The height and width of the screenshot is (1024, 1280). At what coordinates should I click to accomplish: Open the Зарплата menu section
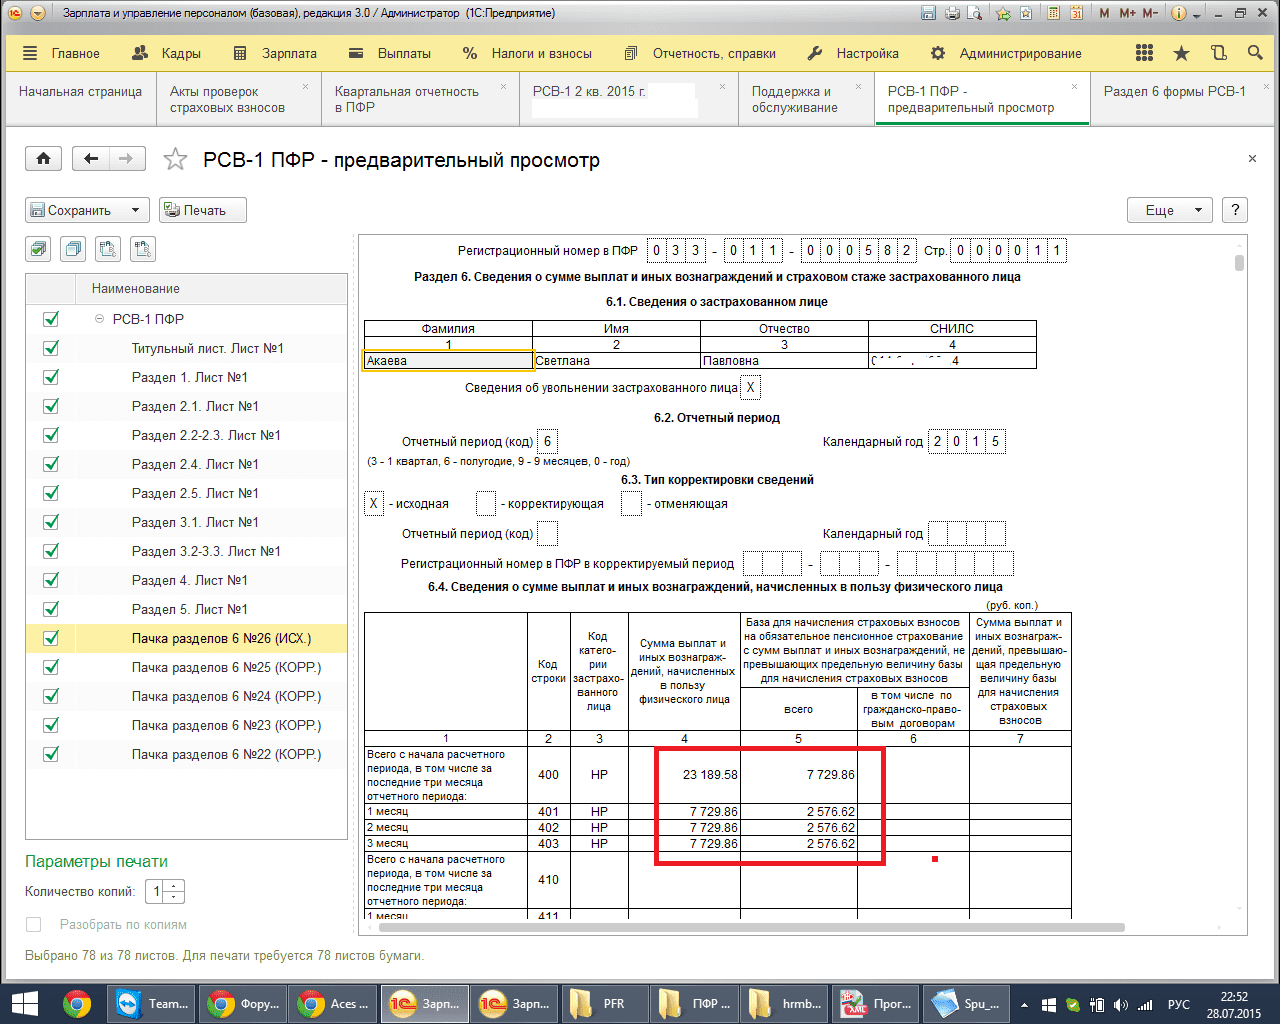[275, 54]
